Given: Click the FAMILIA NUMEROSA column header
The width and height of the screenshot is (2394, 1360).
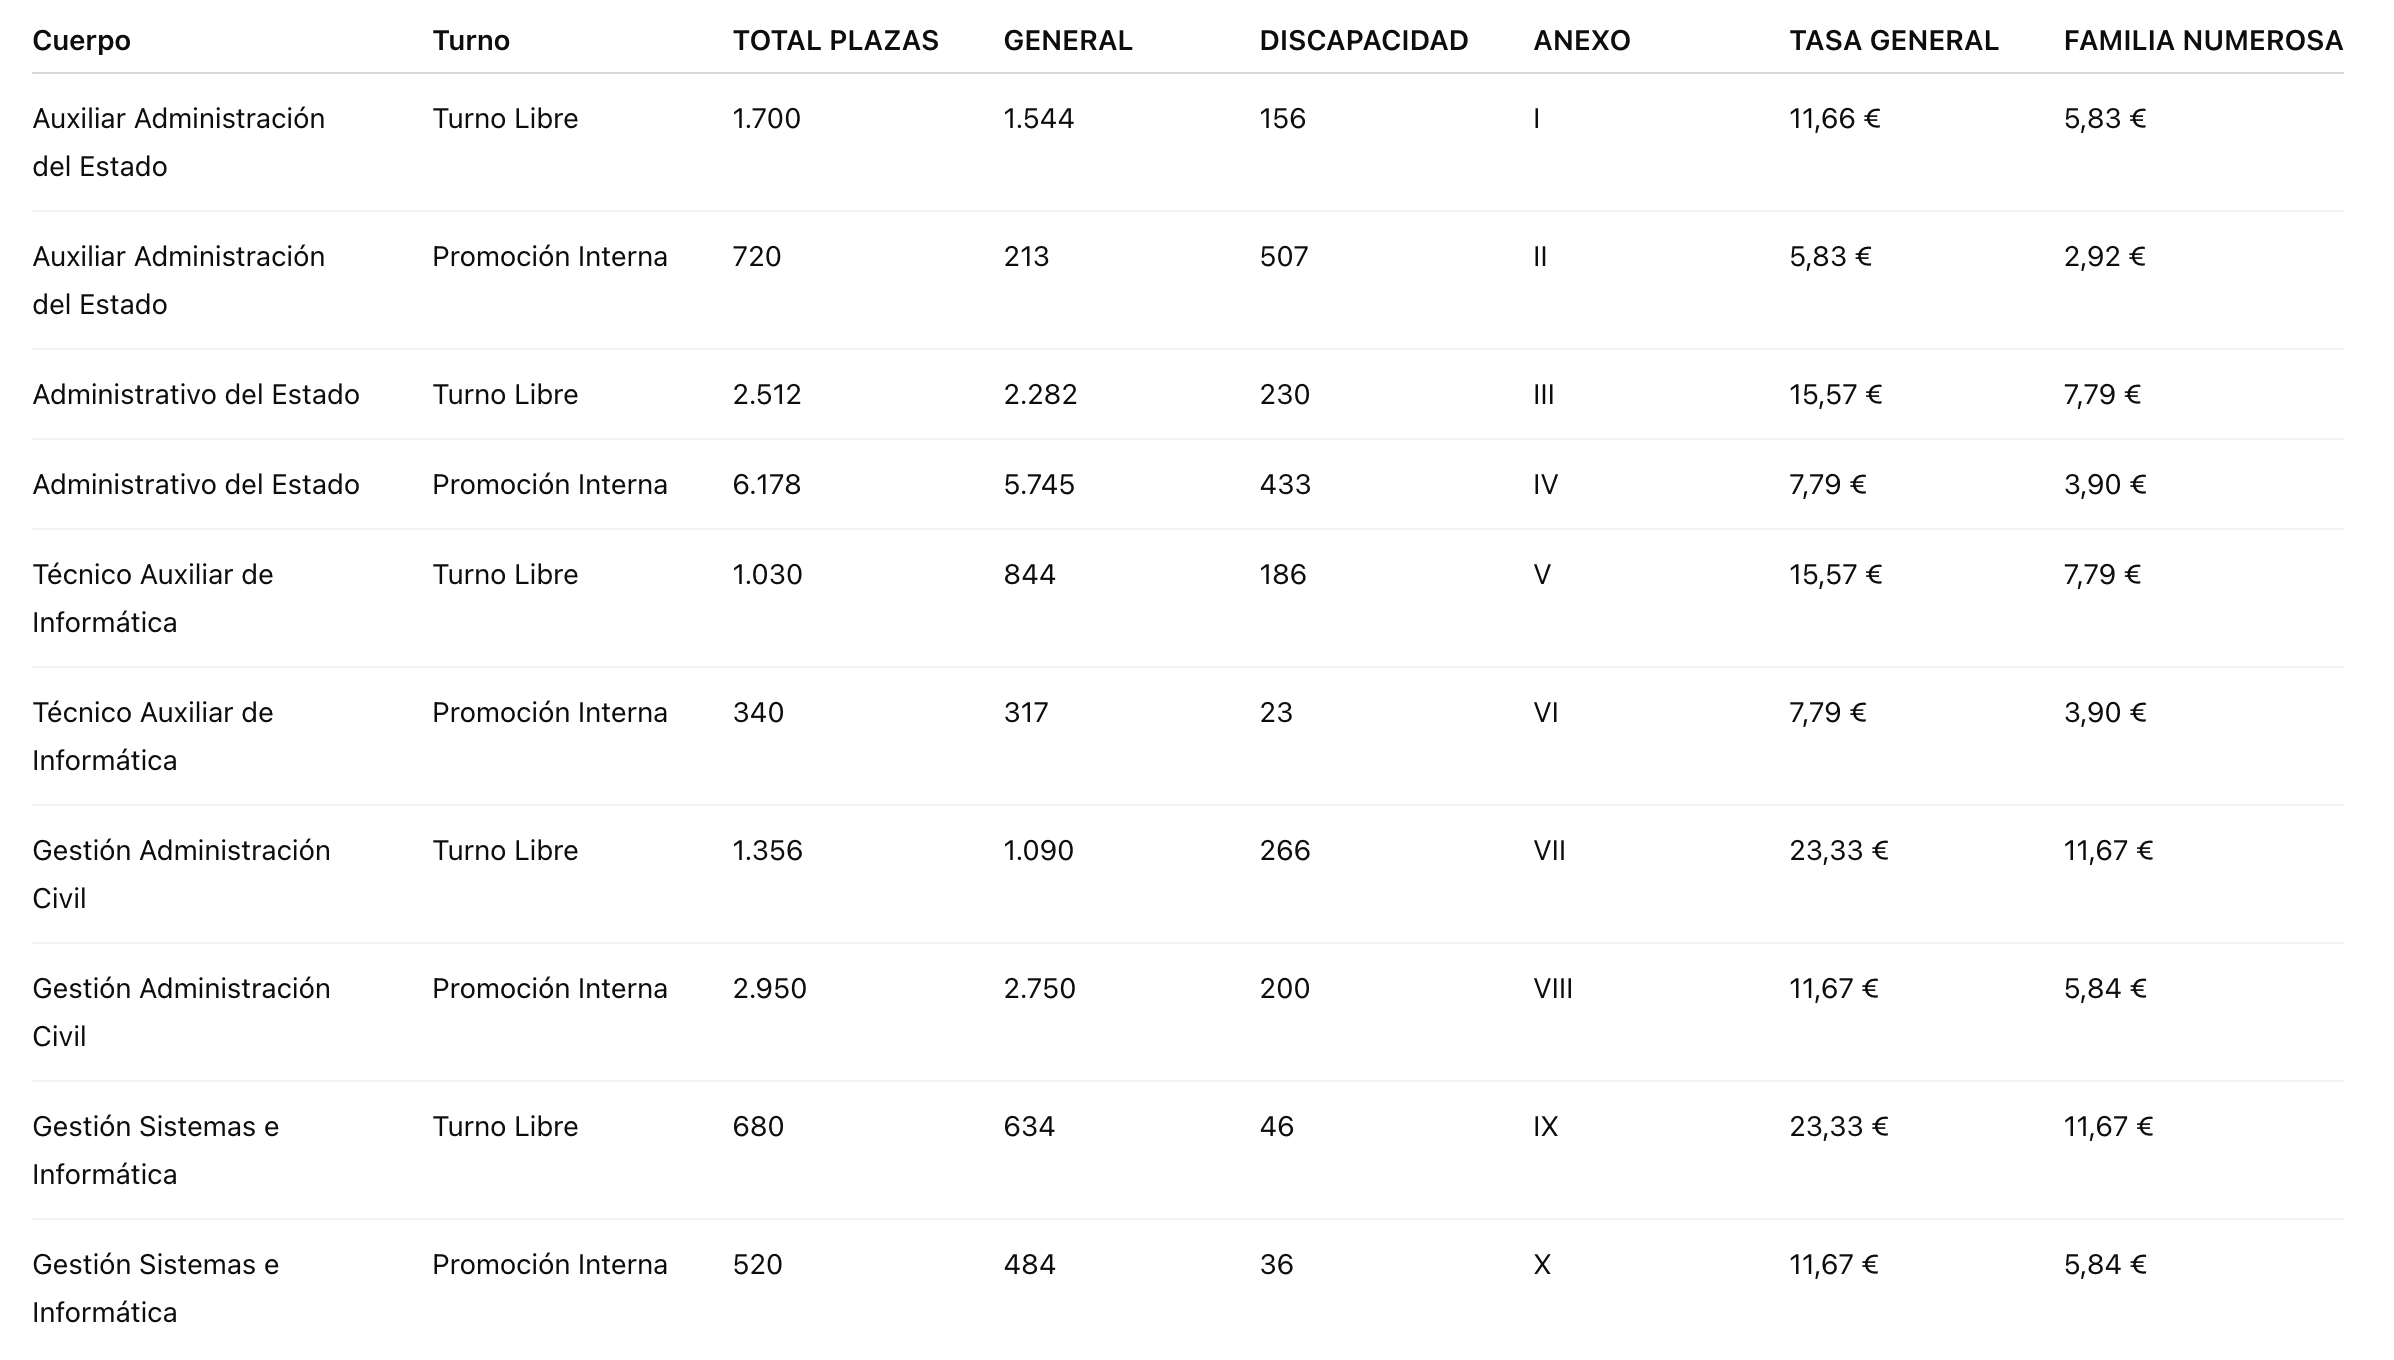Looking at the screenshot, I should (2203, 41).
